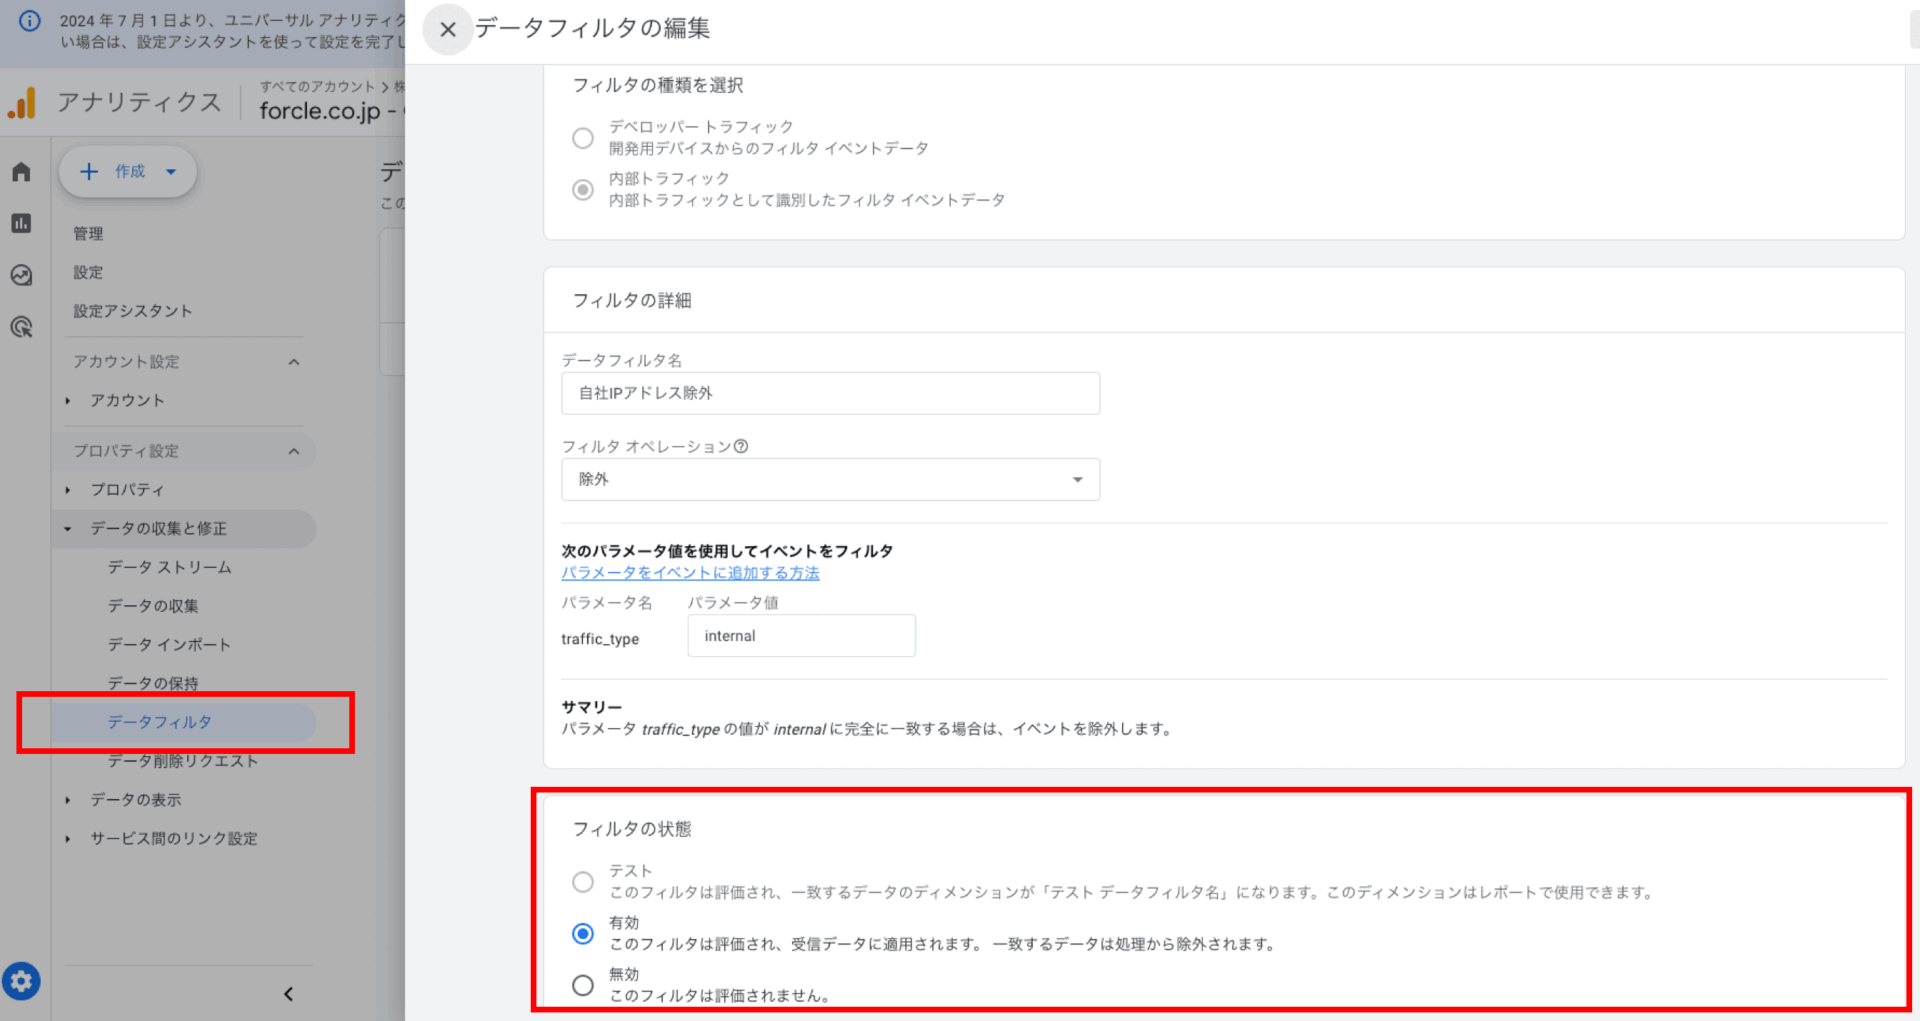The width and height of the screenshot is (1920, 1021).
Task: Open パラメータをイベントに追加する方法 link
Action: tap(690, 573)
